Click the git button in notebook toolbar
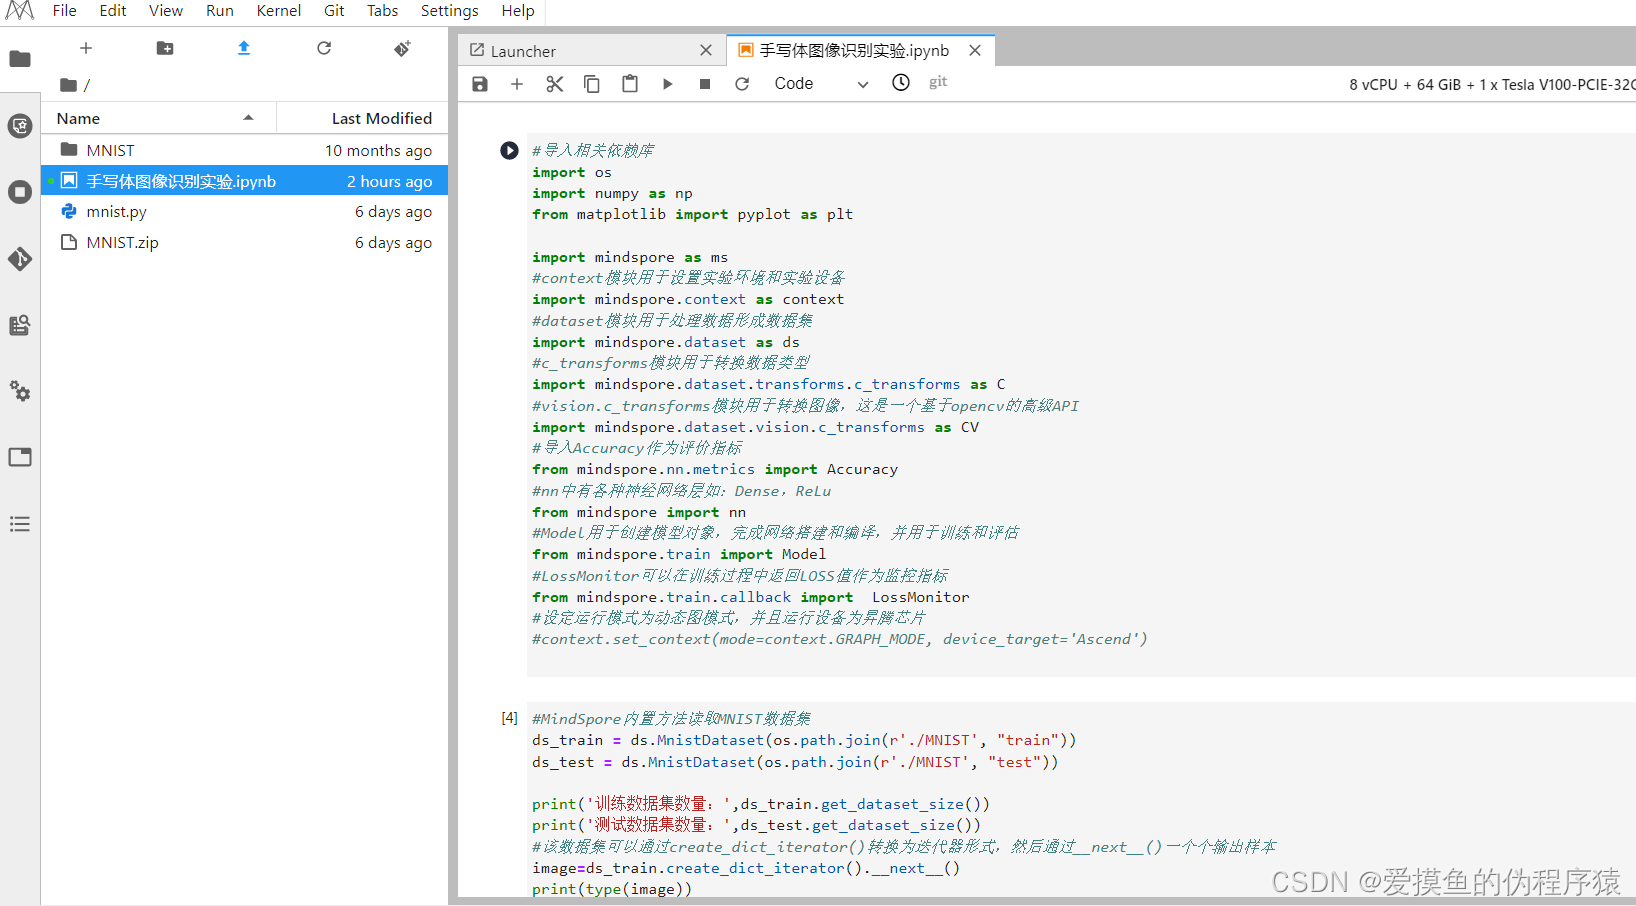1636x906 pixels. 938,82
